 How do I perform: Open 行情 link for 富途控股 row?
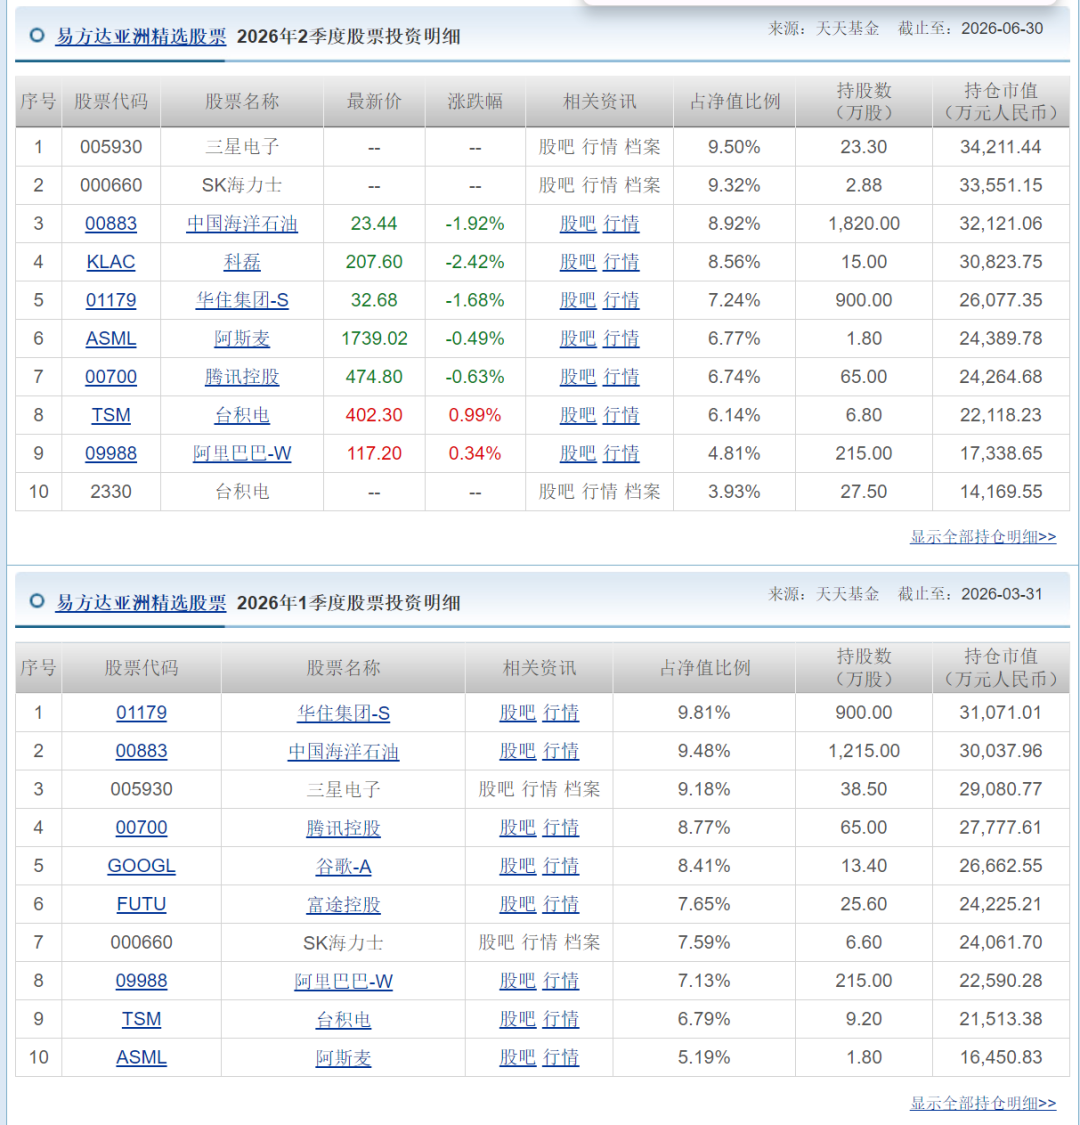(560, 904)
